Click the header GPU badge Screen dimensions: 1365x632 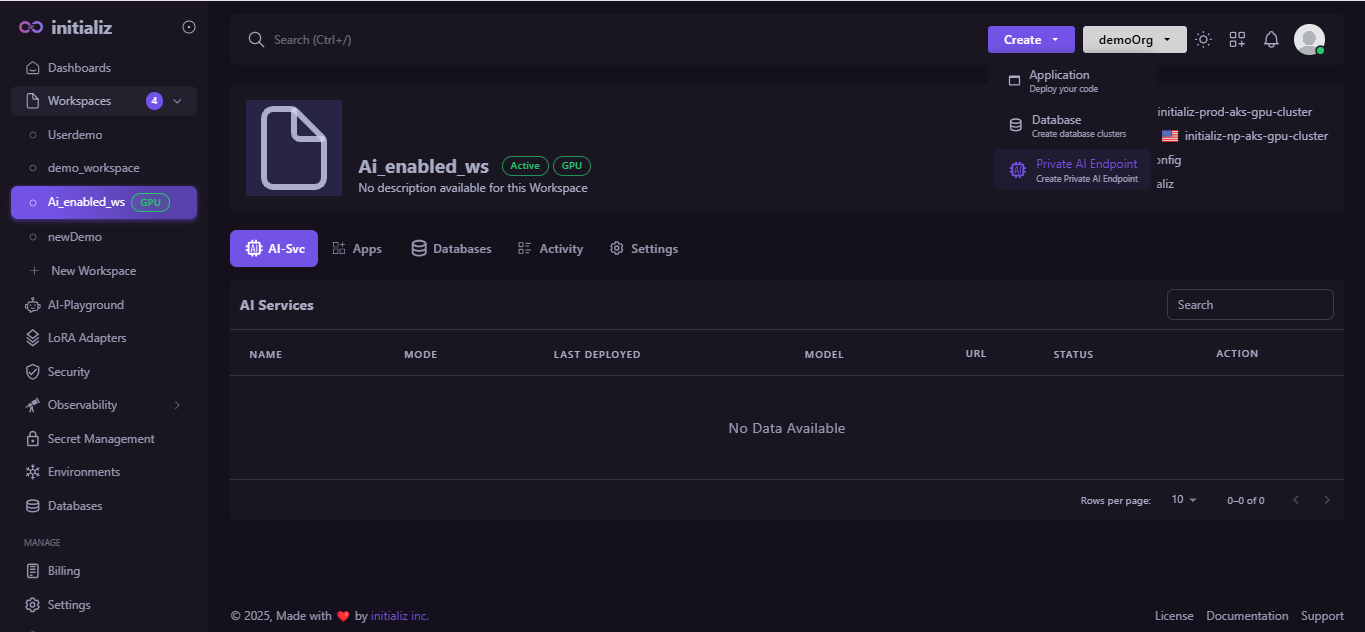click(x=572, y=166)
